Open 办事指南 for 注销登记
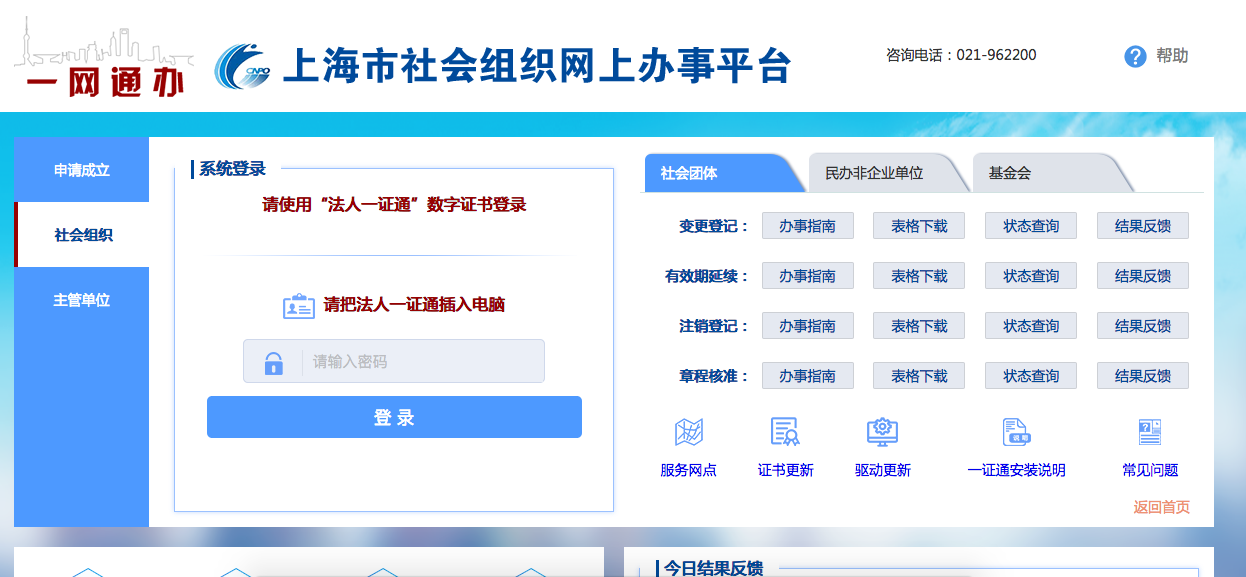Screen dimensions: 1246x577 (x=808, y=326)
